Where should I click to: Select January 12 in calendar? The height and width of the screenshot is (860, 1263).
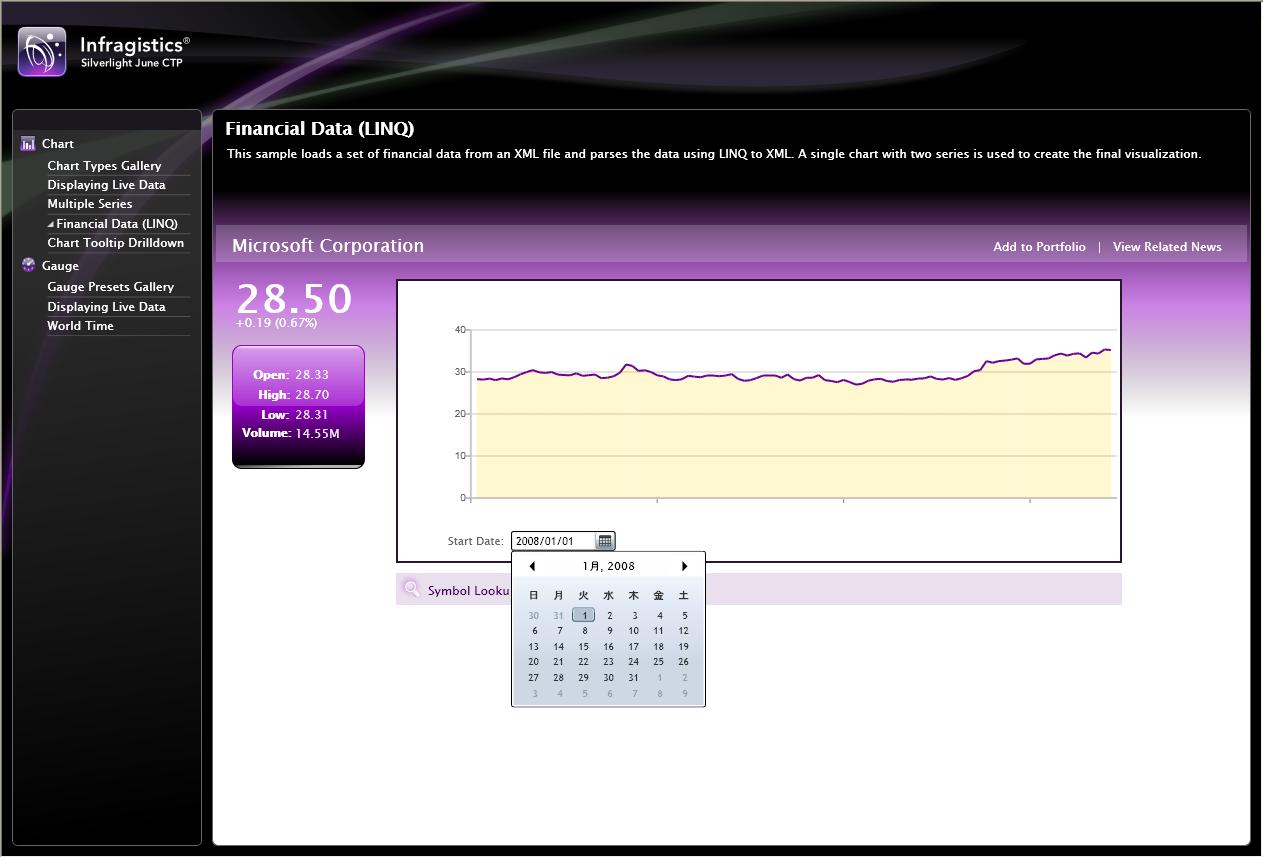(x=684, y=631)
